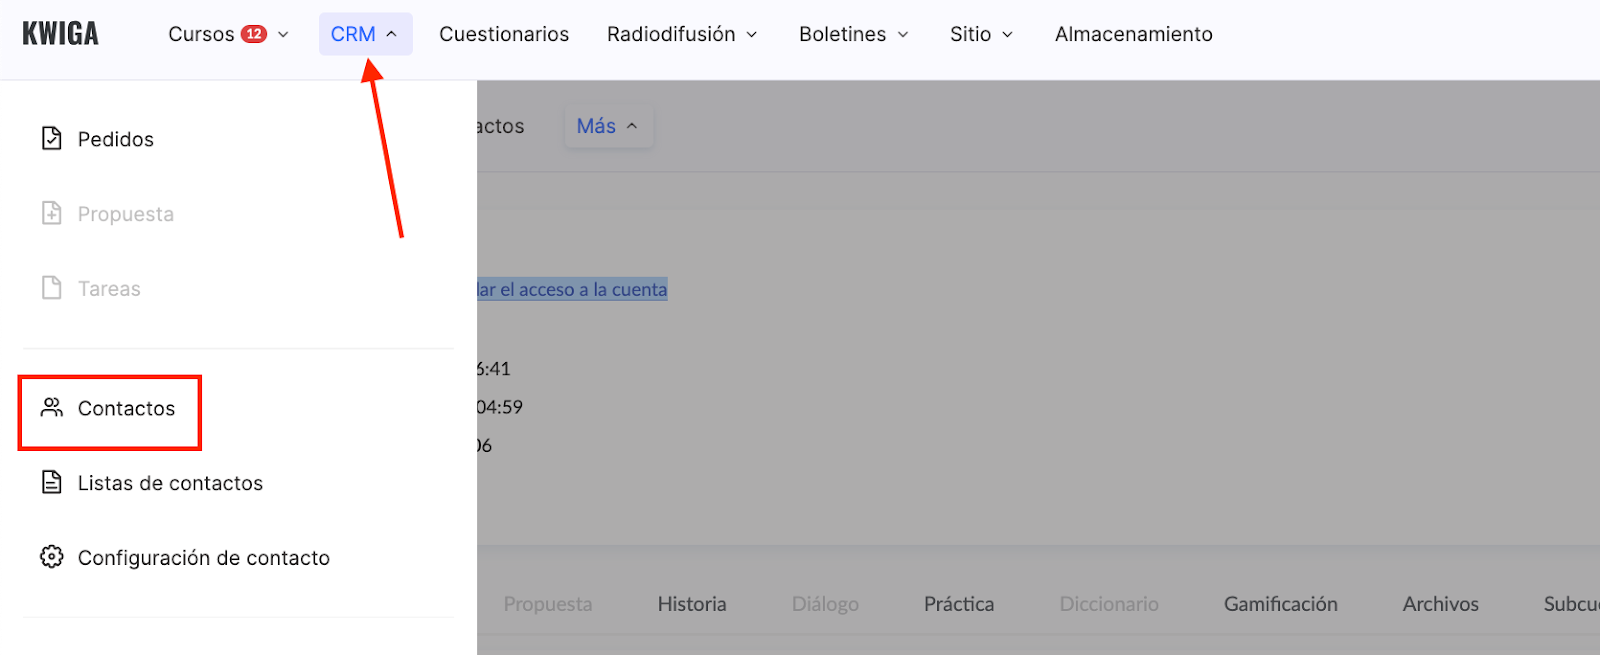This screenshot has width=1600, height=655.
Task: Switch to the Diccionario tab
Action: pos(1109,604)
